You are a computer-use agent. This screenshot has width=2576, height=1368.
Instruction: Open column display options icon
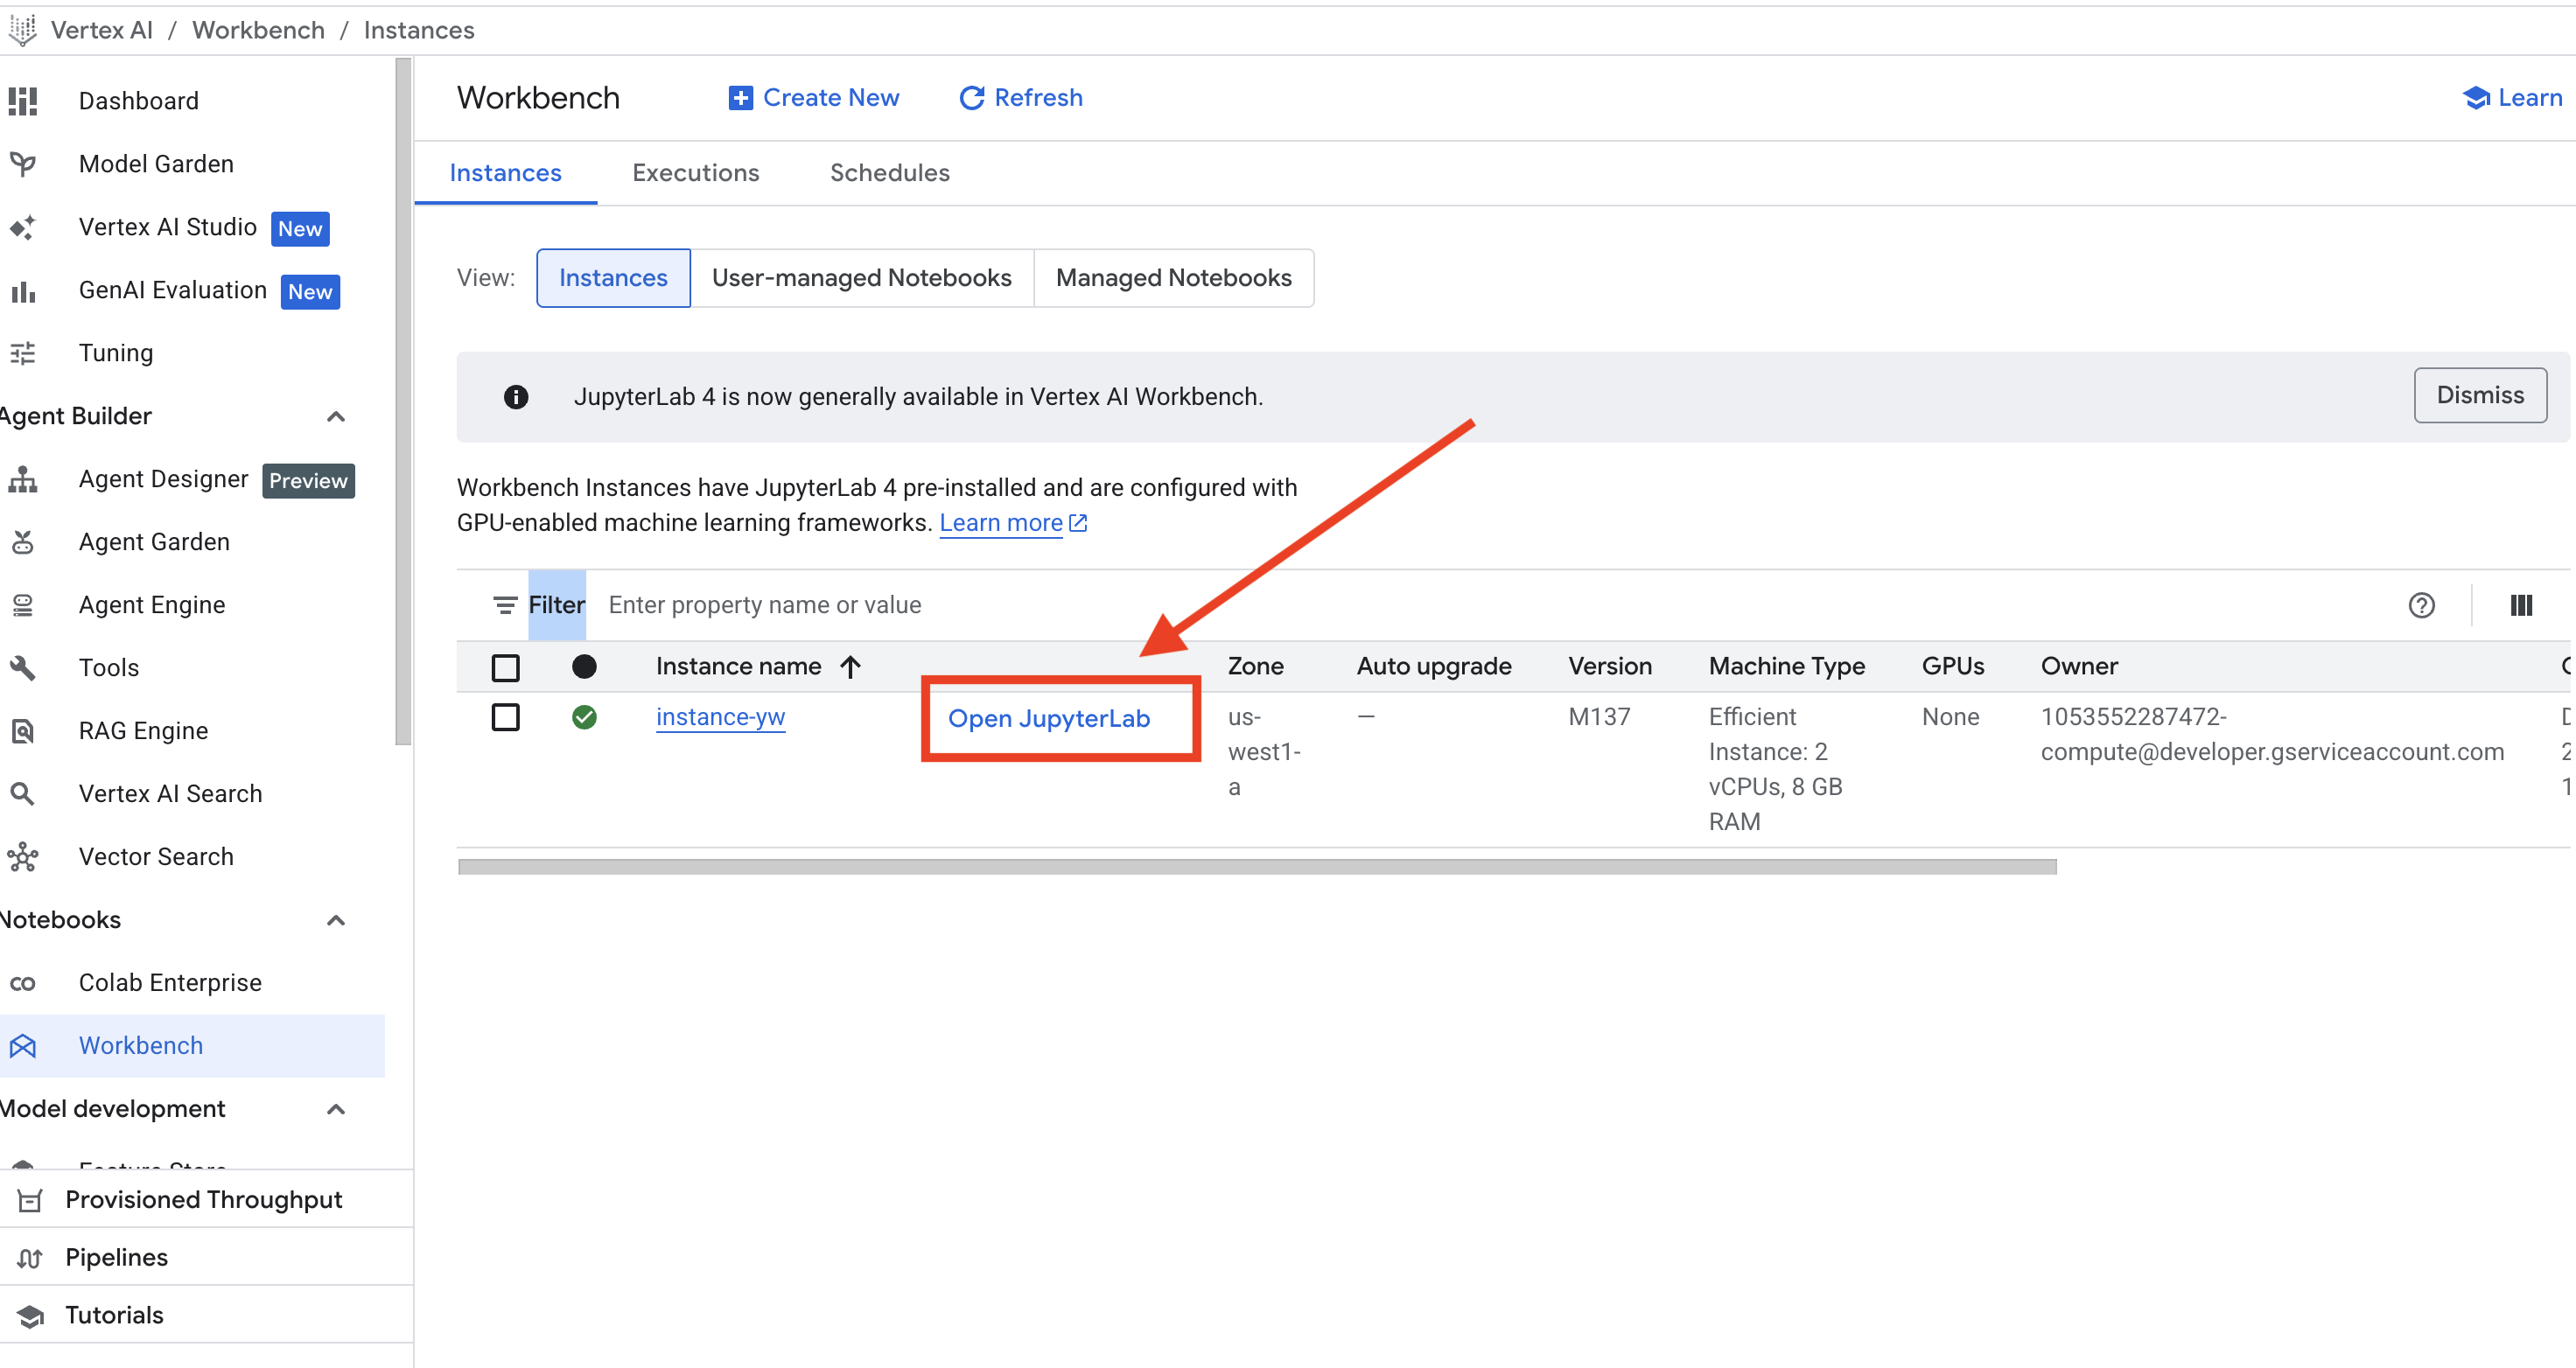click(x=2520, y=605)
